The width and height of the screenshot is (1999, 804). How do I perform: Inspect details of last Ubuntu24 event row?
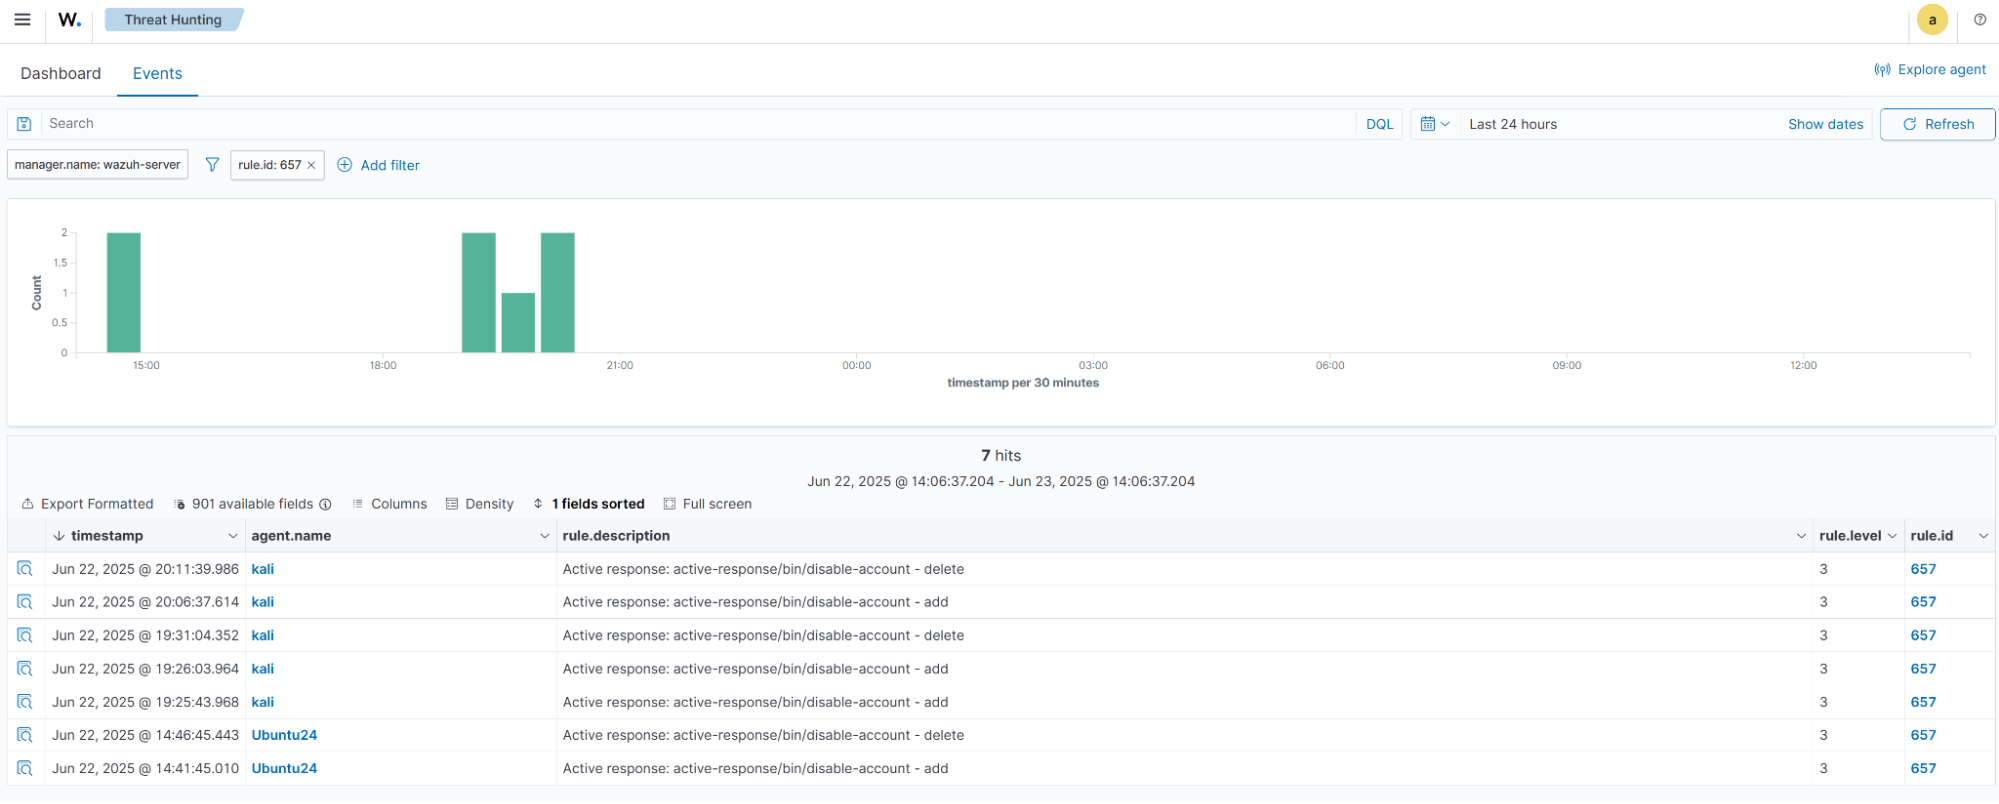click(x=25, y=768)
